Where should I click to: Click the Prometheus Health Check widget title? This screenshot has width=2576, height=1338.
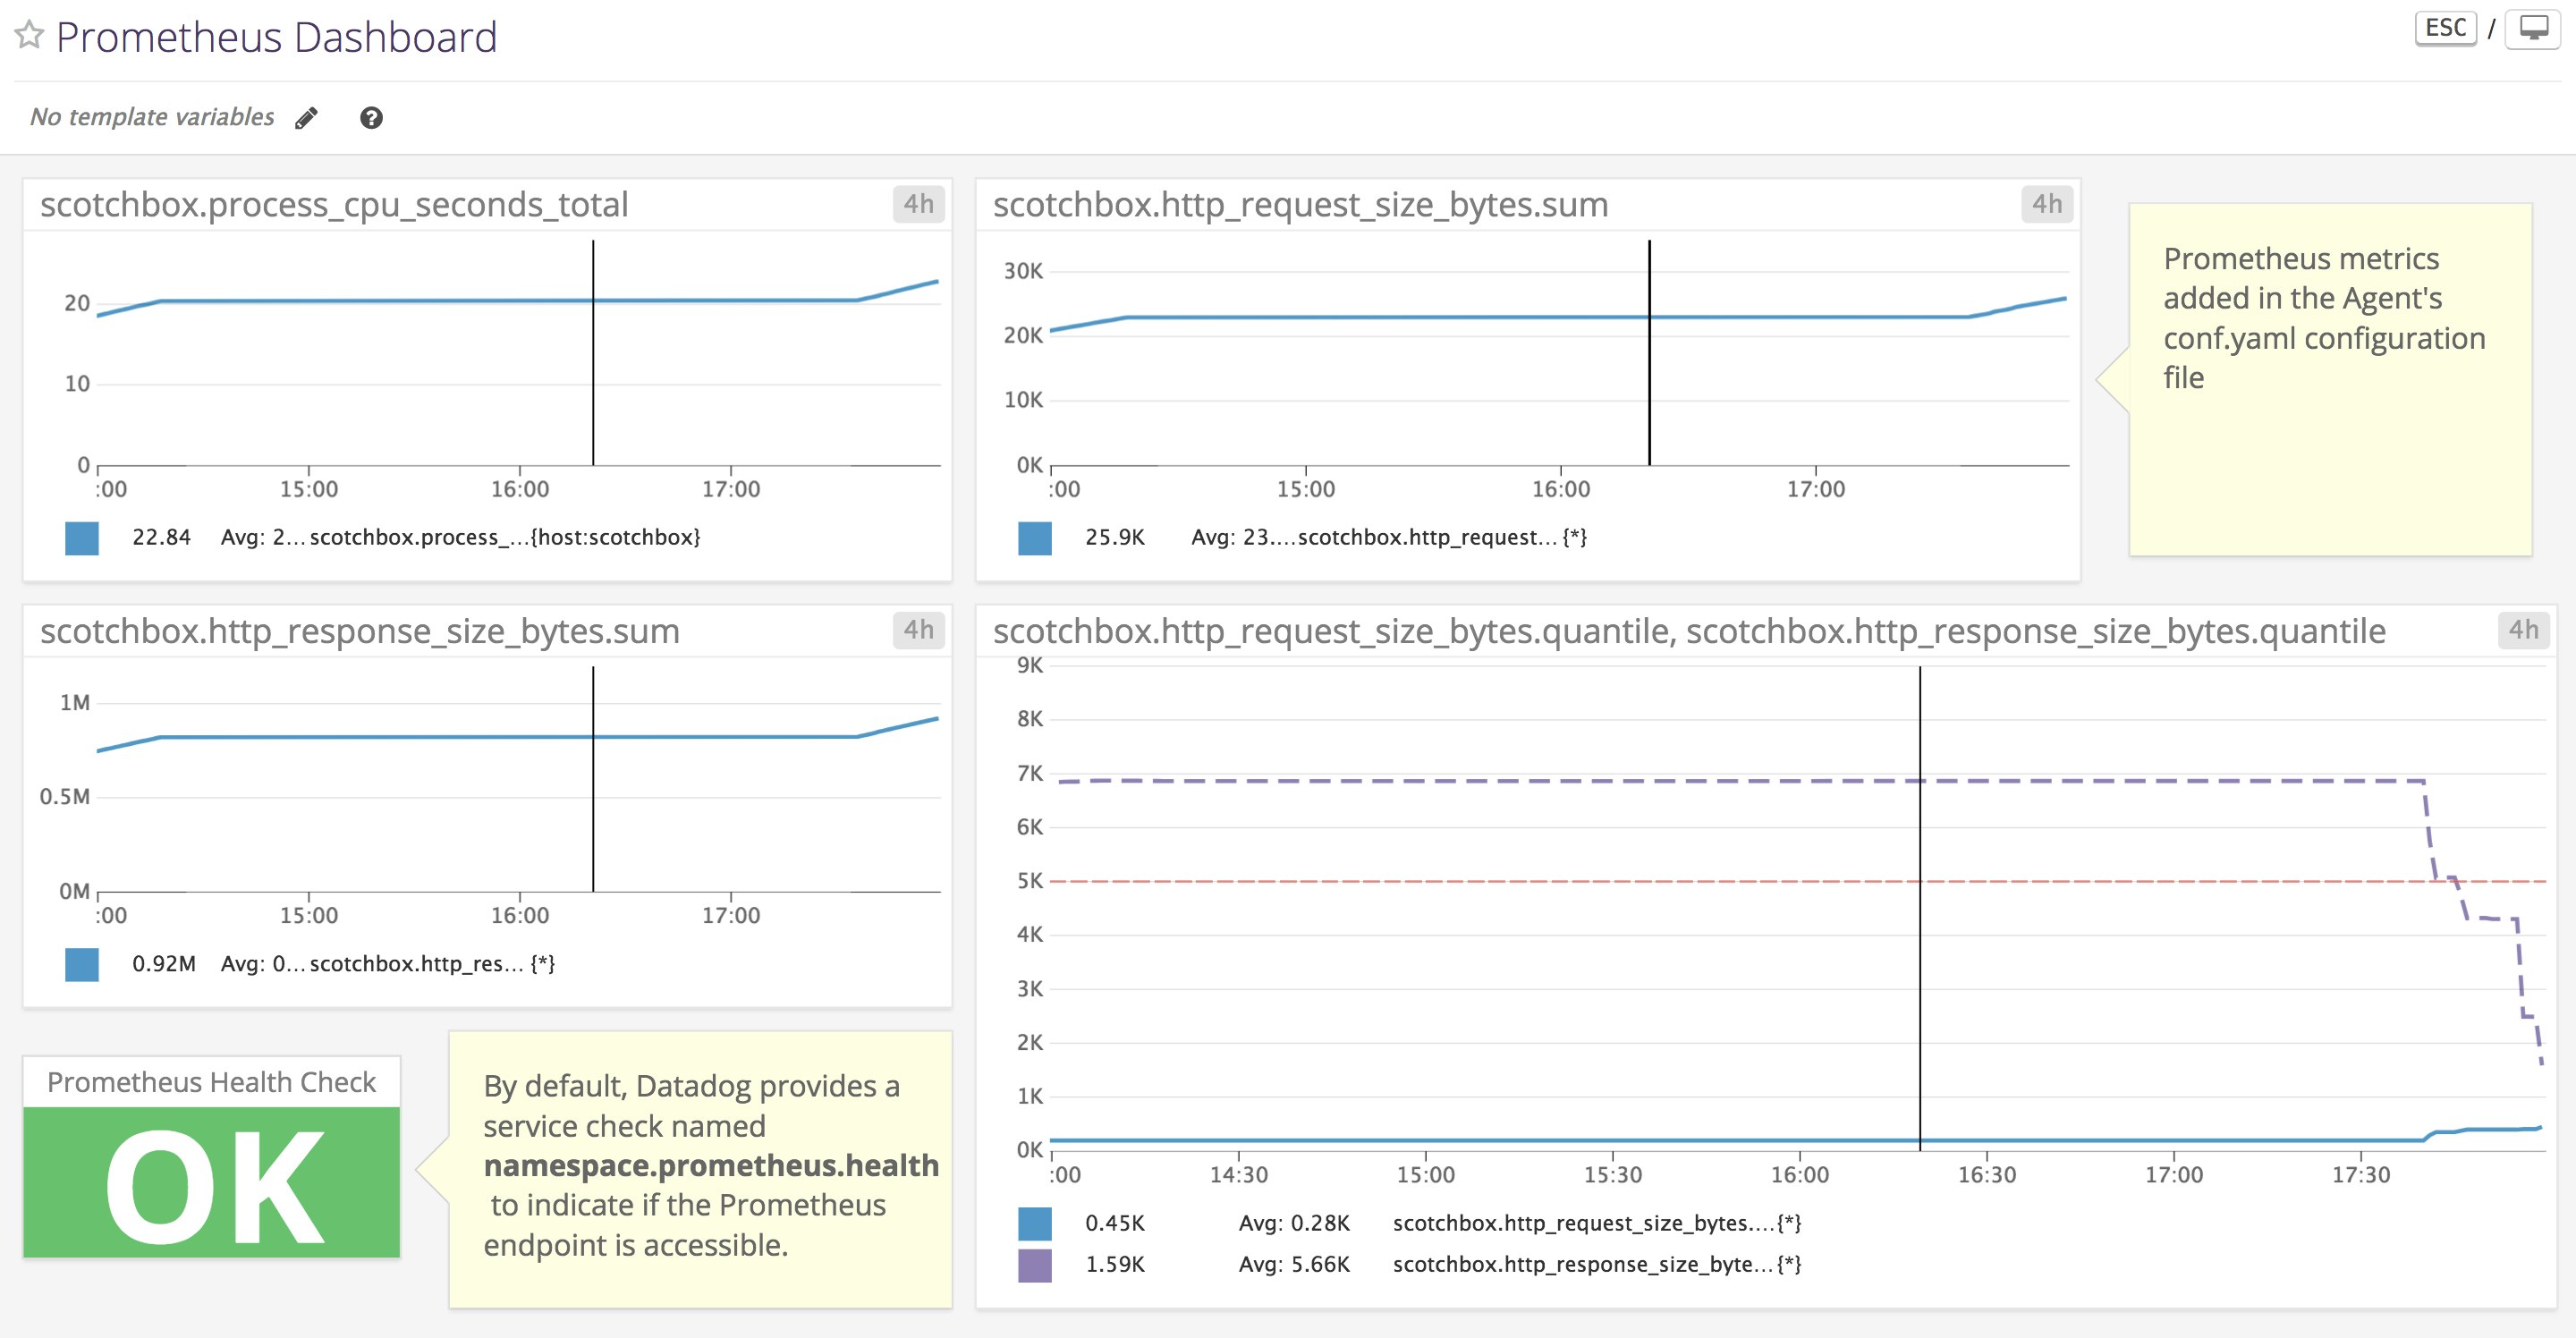click(212, 1082)
